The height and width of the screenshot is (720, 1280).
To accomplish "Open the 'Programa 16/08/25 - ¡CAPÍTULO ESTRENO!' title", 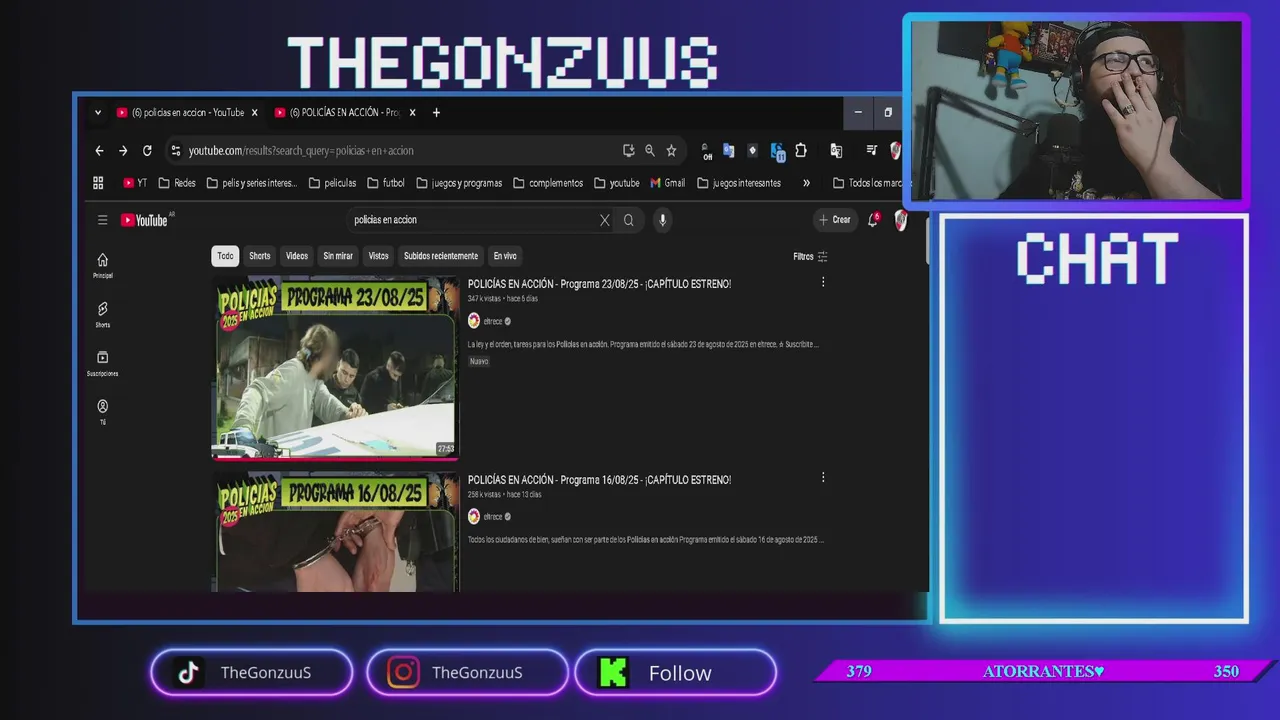I will point(599,480).
